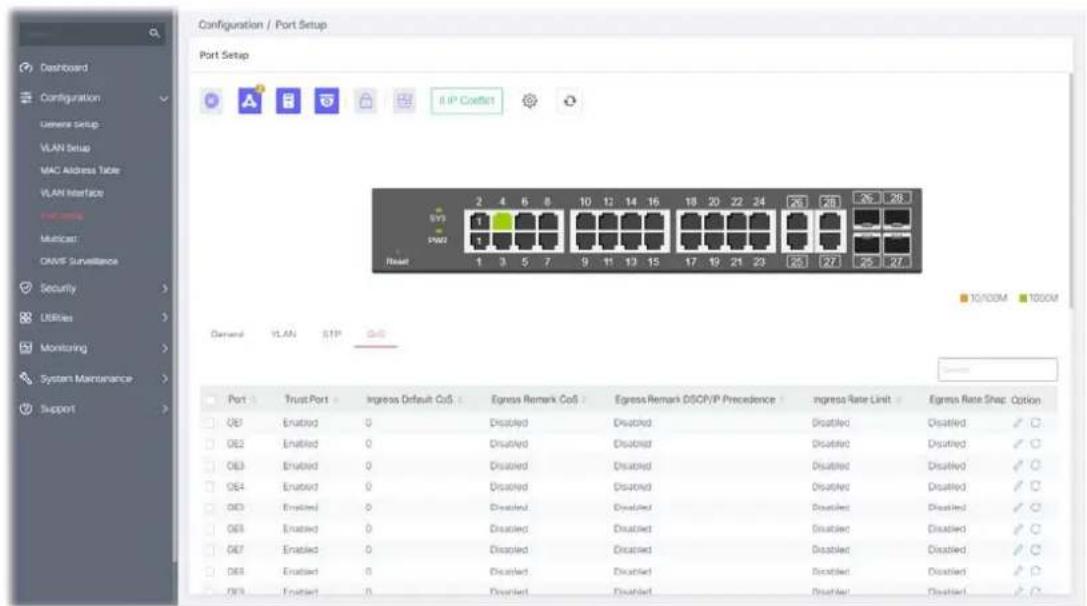Click the edit pencil for GE7
The image size is (1087, 606).
click(x=1018, y=550)
